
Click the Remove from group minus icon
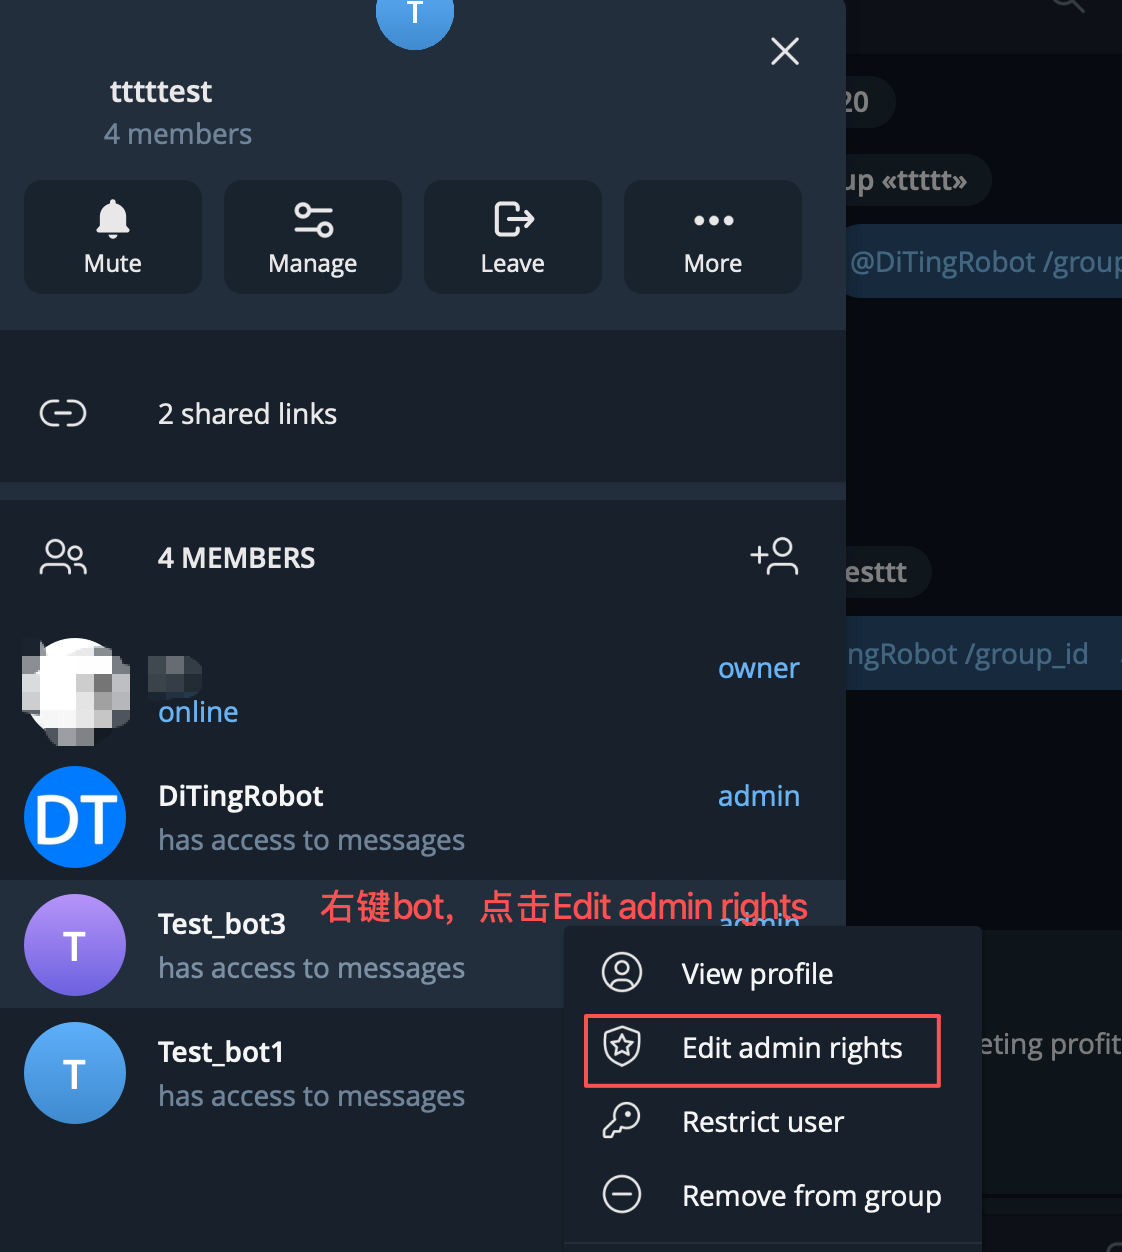[621, 1194]
